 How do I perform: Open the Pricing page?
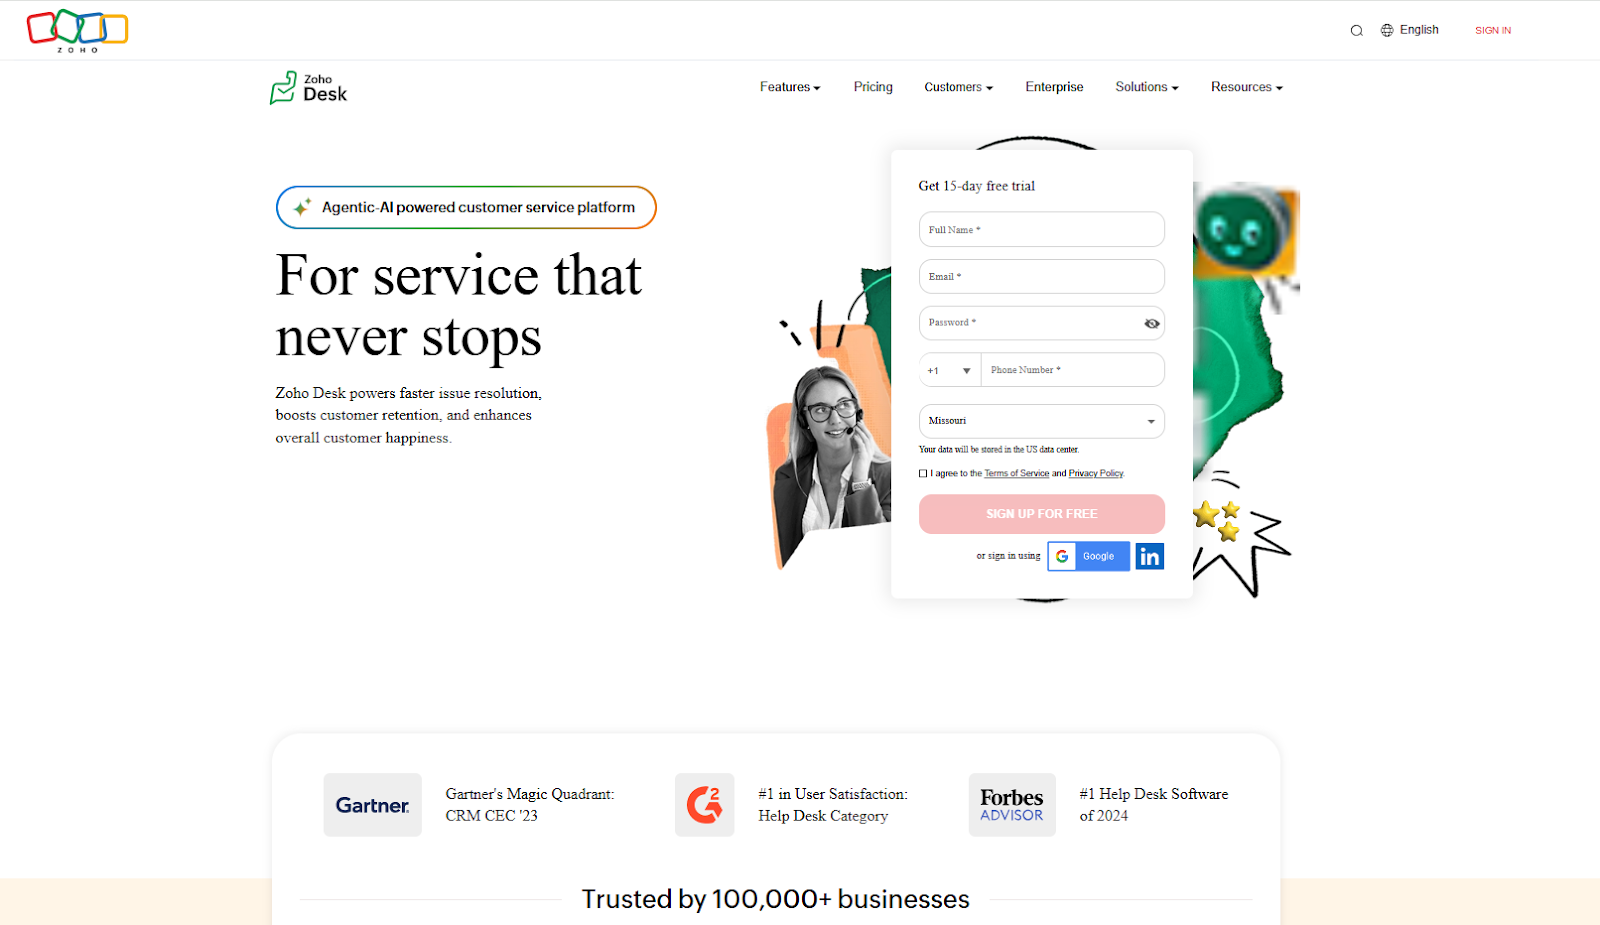coord(873,87)
